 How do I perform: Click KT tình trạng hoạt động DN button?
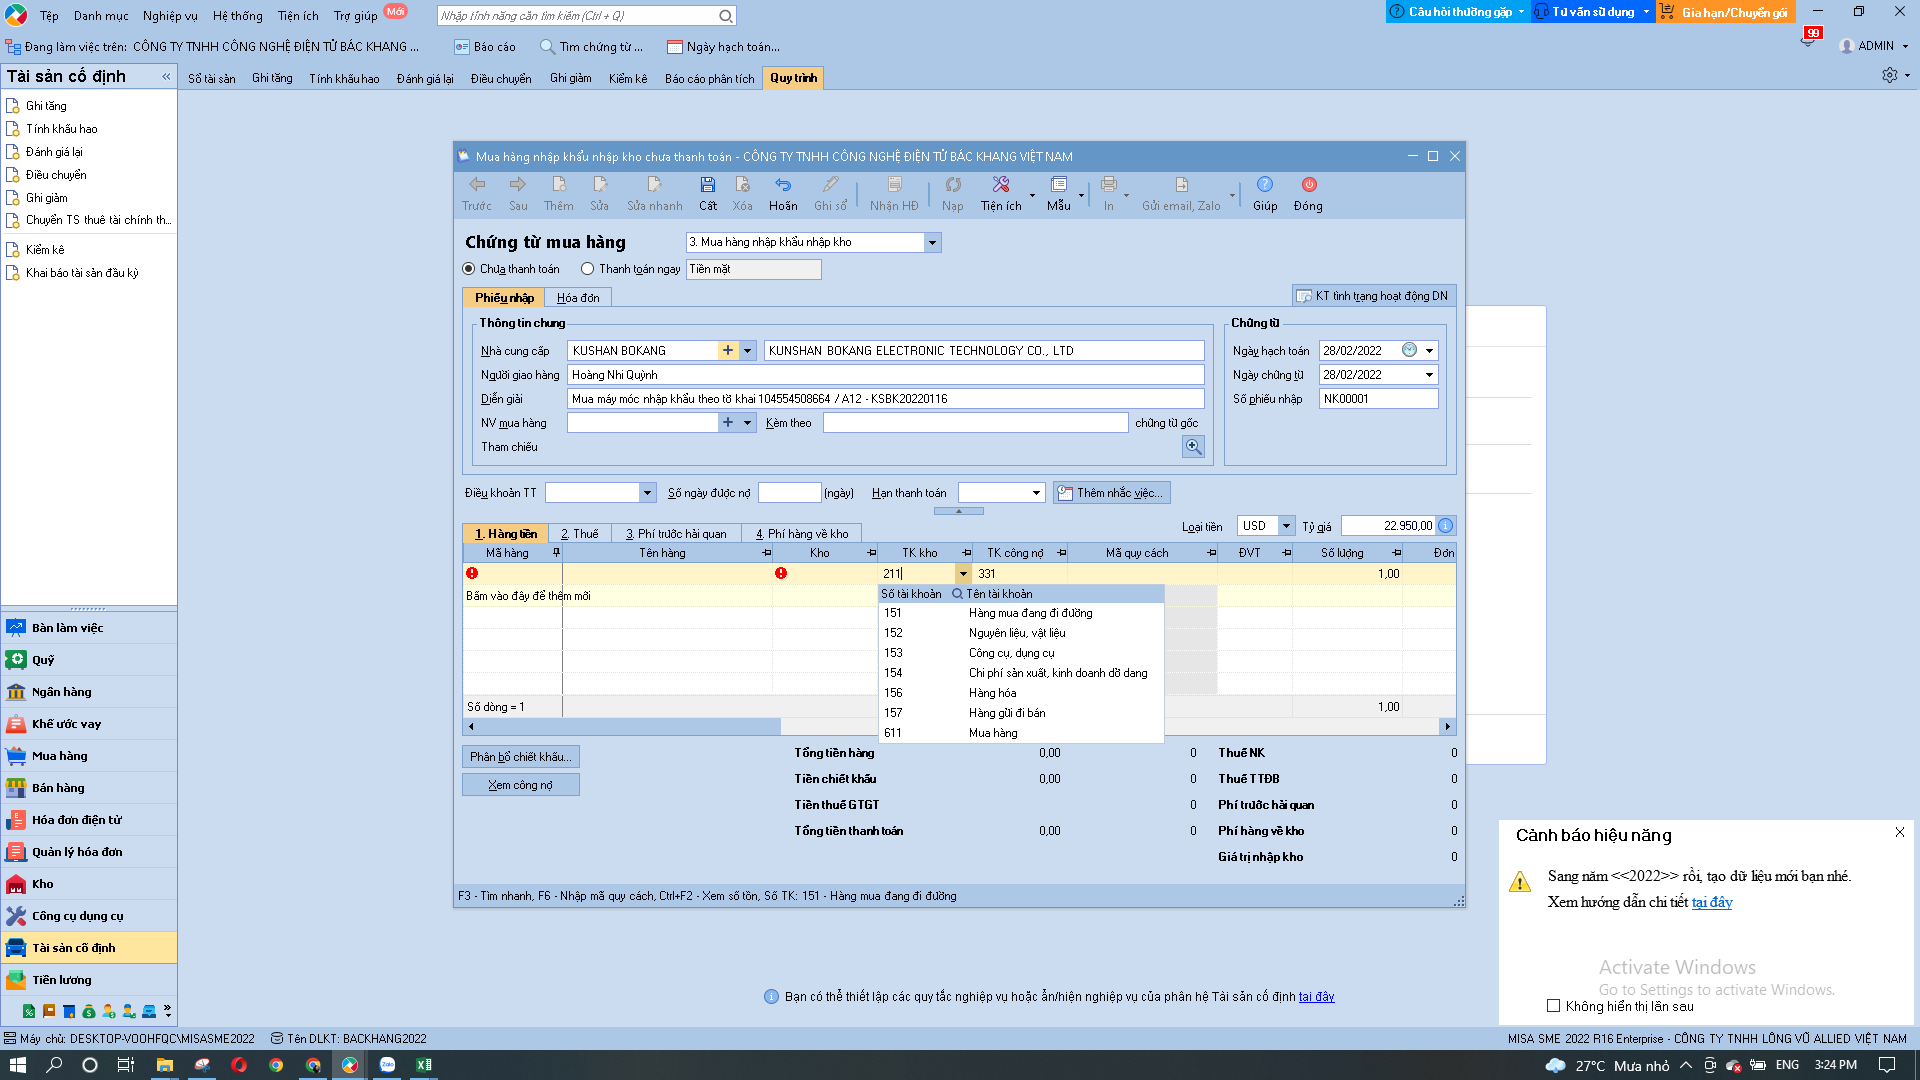1373,296
